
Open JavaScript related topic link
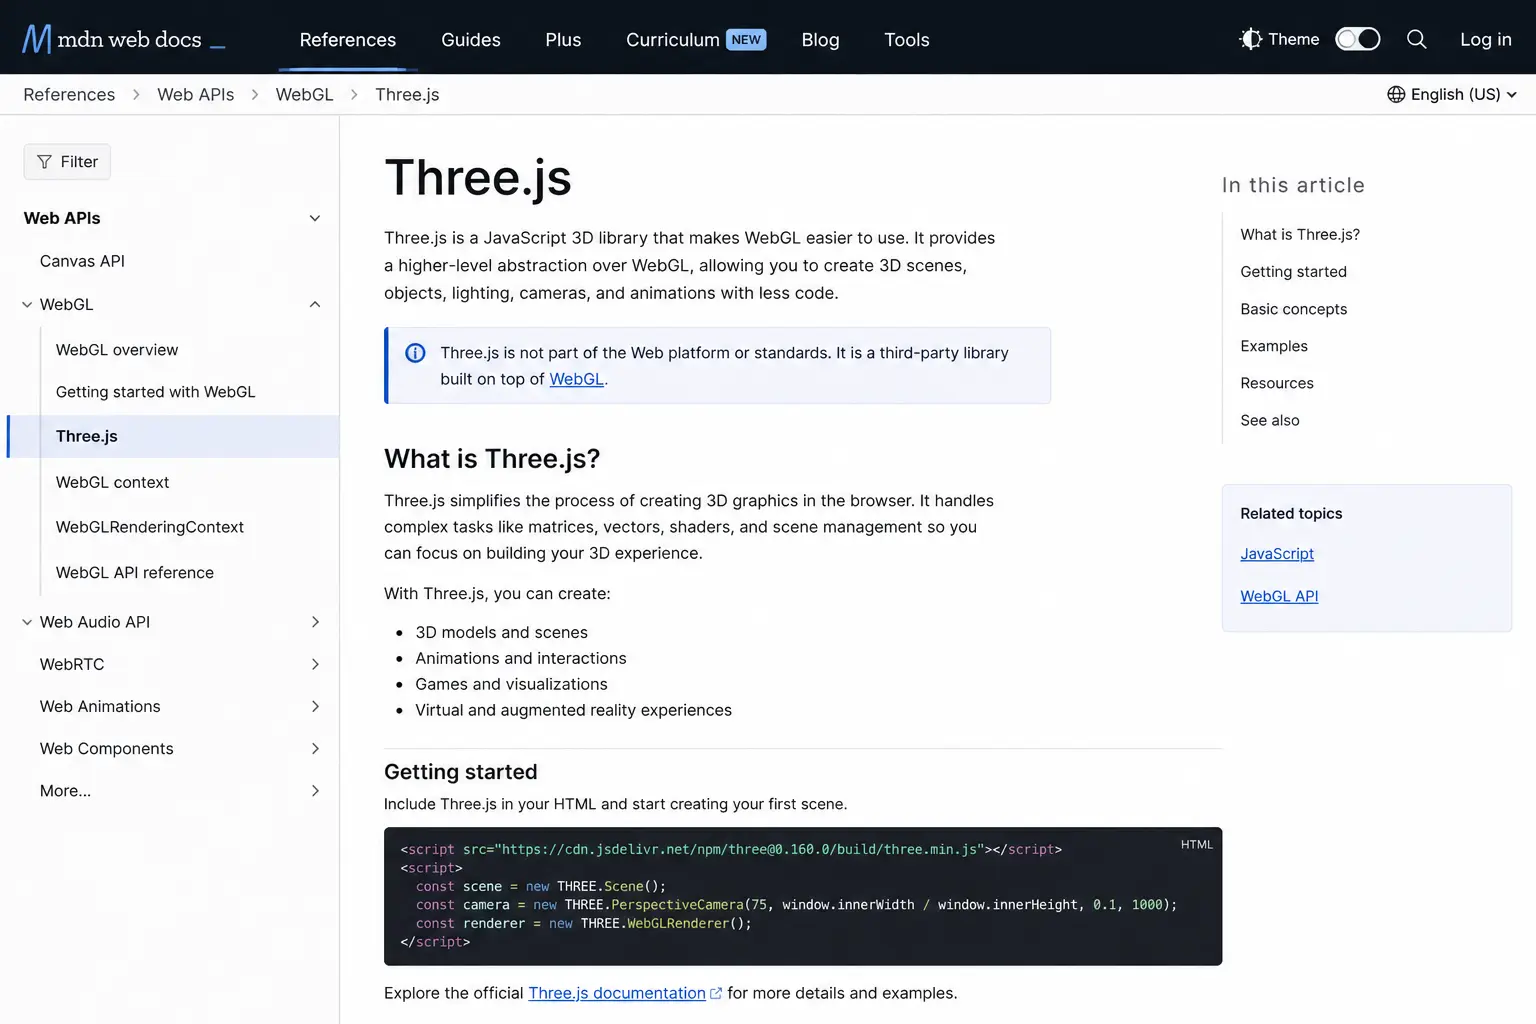[x=1276, y=554]
